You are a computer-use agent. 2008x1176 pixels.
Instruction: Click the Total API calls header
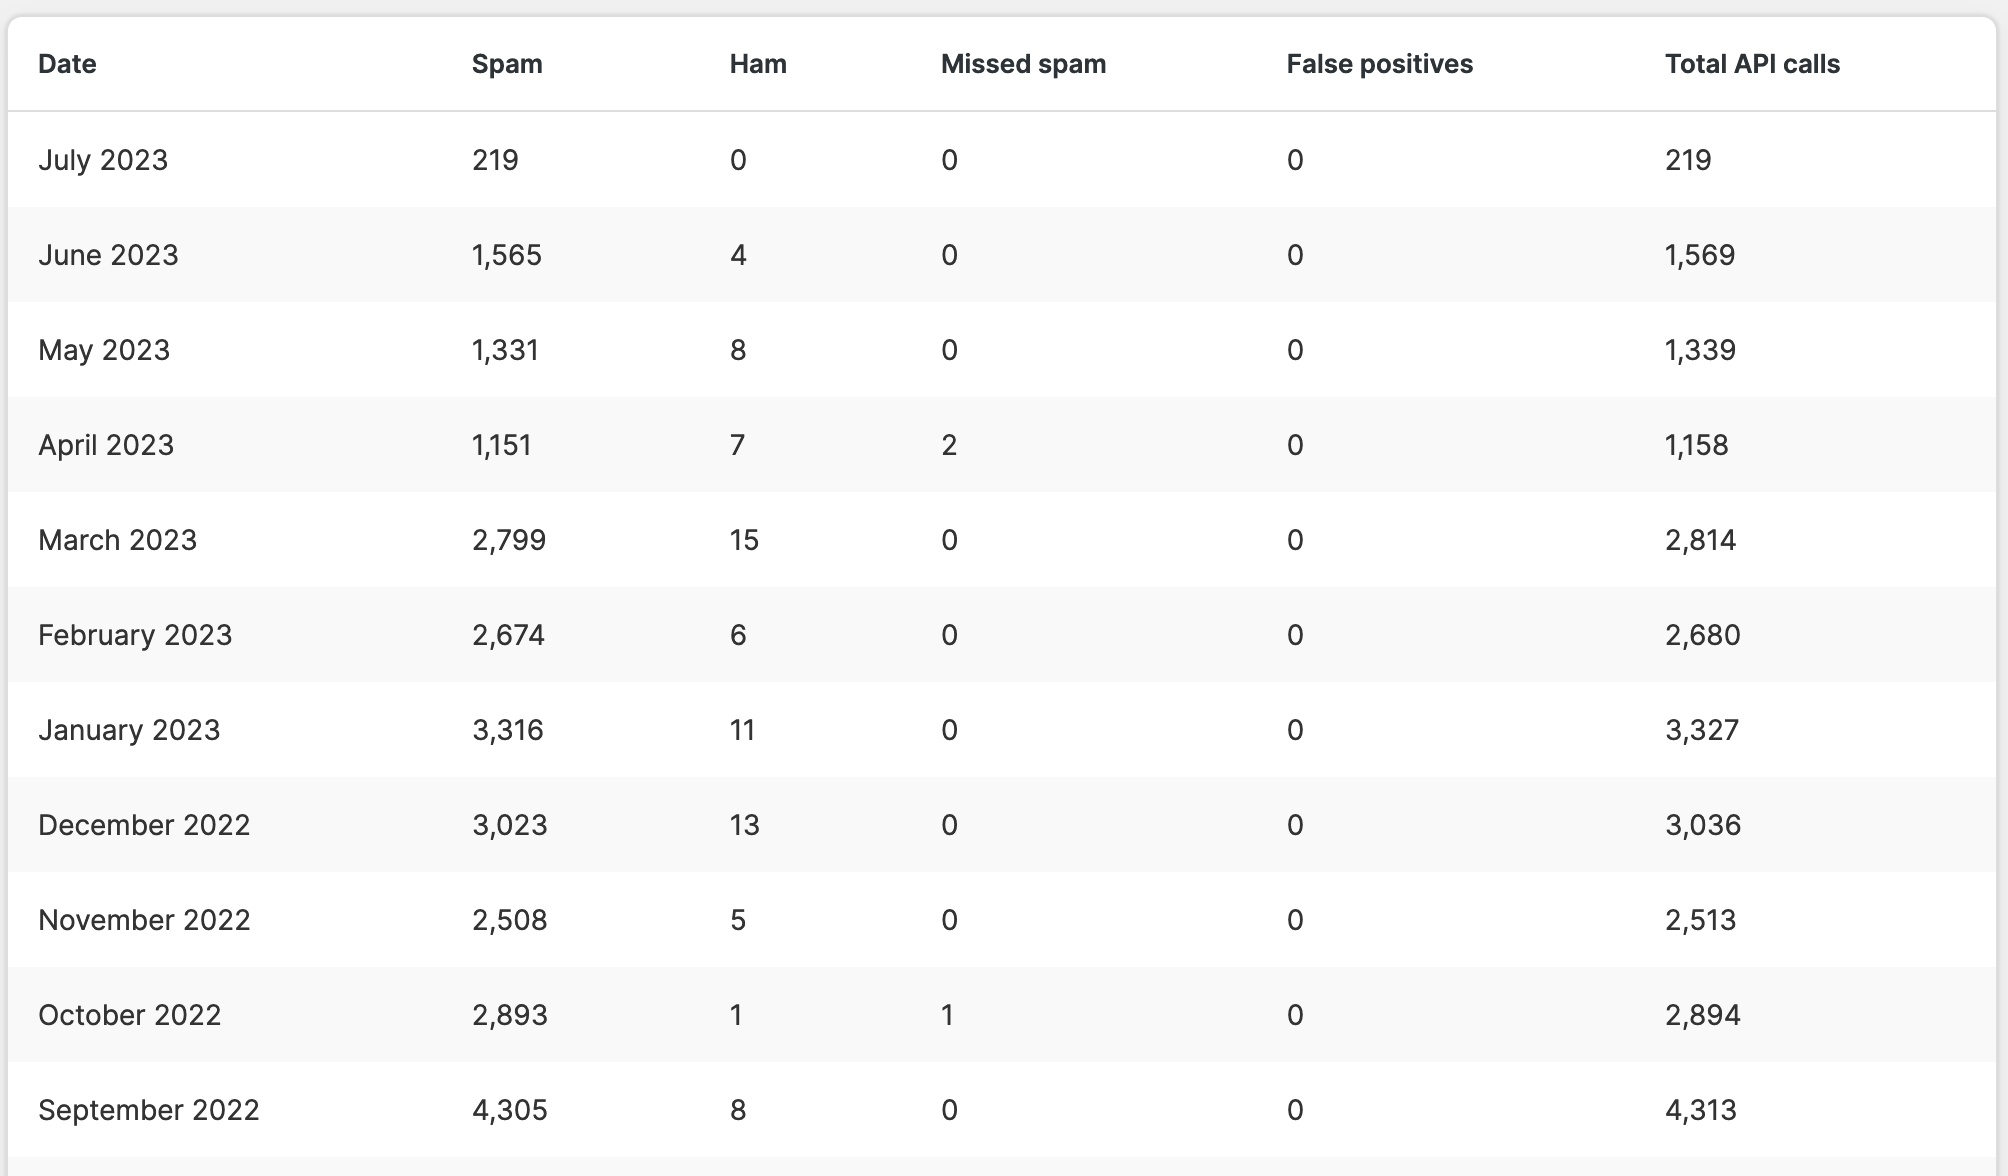point(1752,64)
